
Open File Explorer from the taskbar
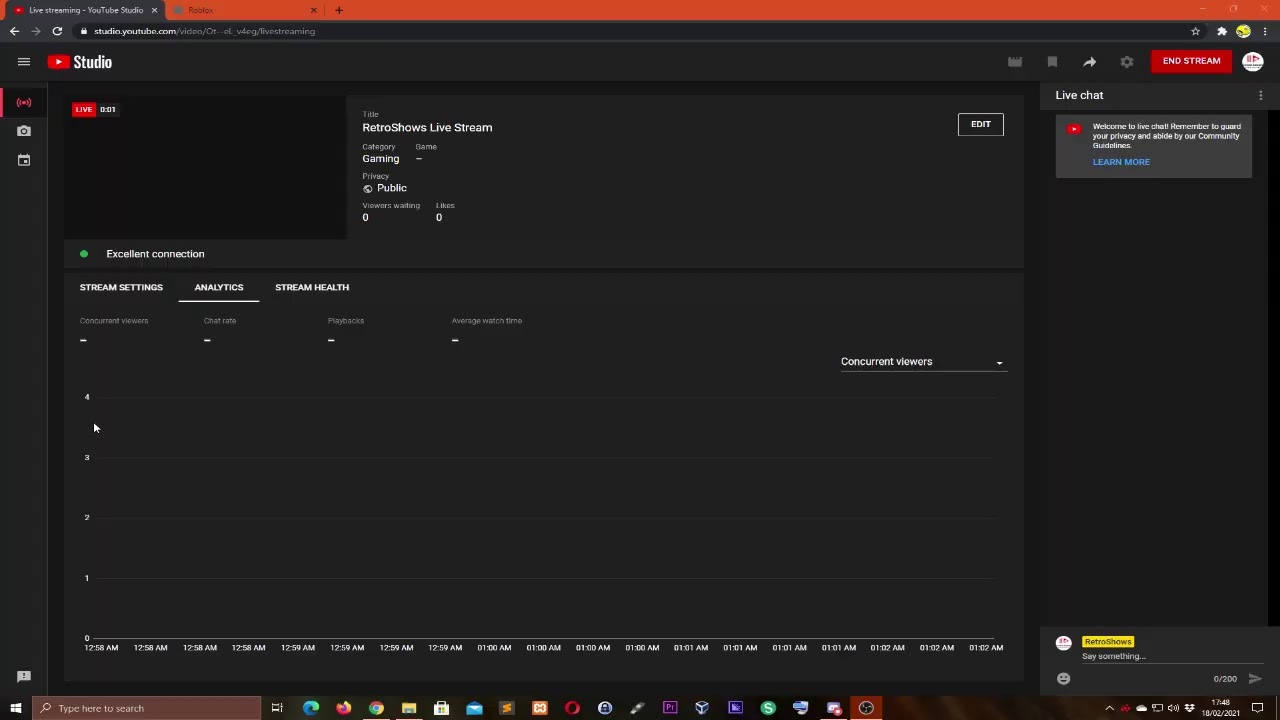pos(409,708)
